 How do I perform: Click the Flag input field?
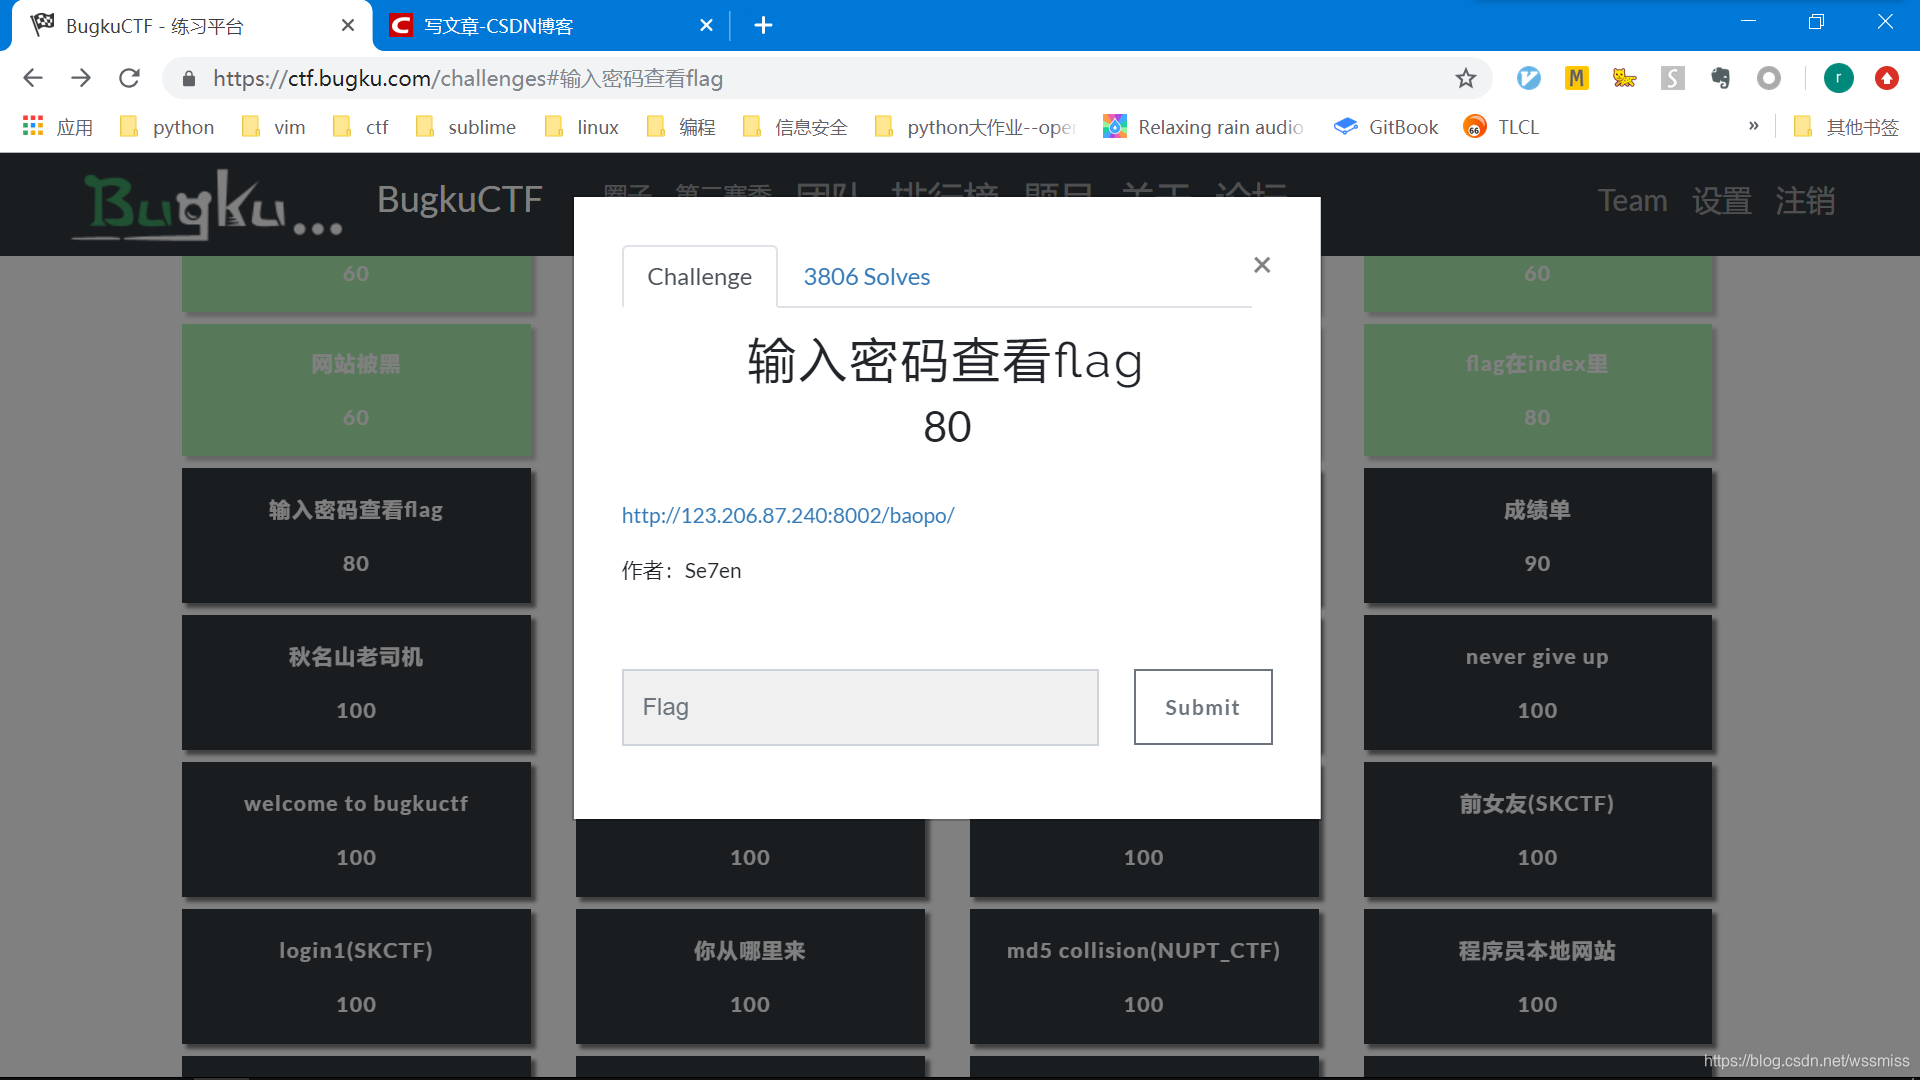(860, 707)
